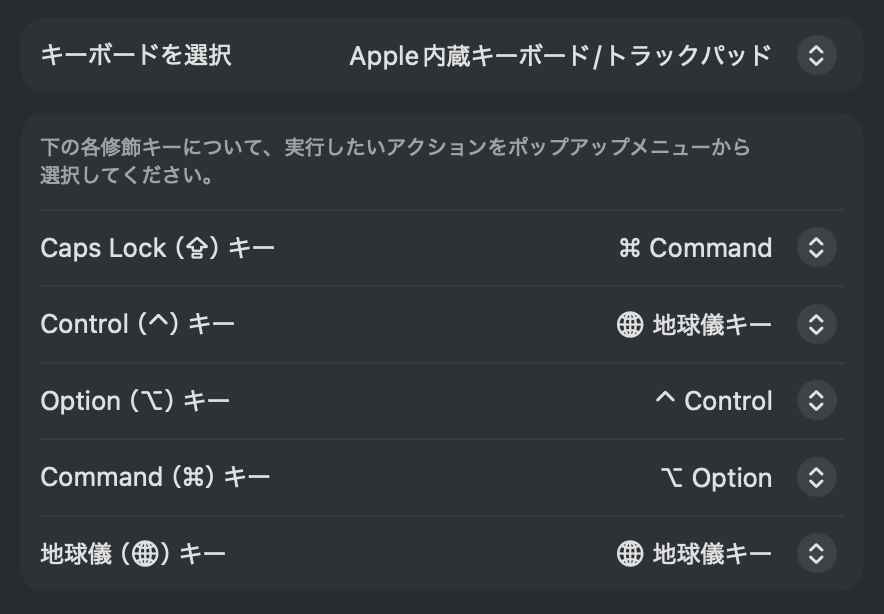Screen dimensions: 884x614
Task: Click the modifier keys instruction text
Action: [x=395, y=161]
